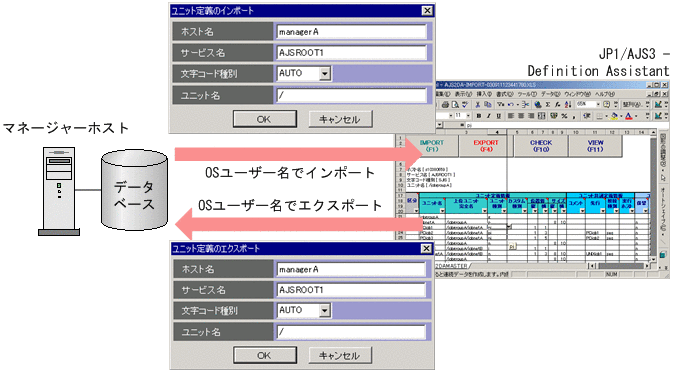Click サービス名 field in import dialog

pos(351,52)
